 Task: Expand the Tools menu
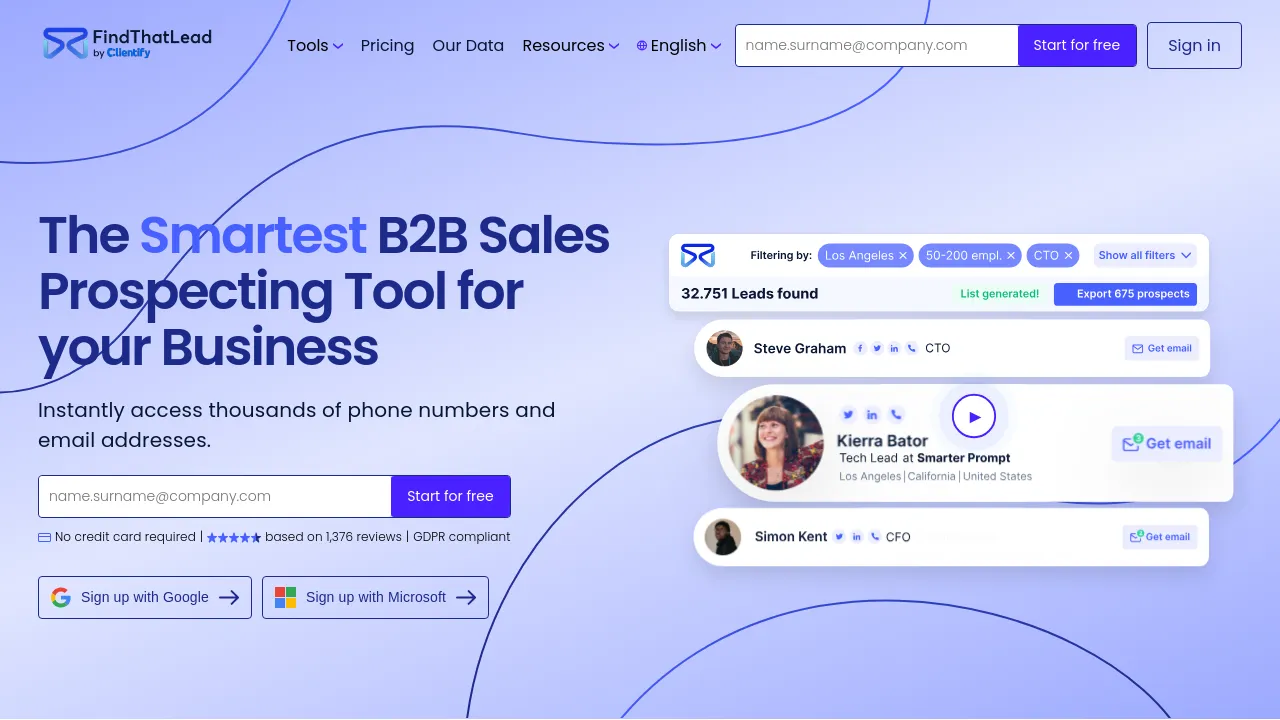coord(315,46)
